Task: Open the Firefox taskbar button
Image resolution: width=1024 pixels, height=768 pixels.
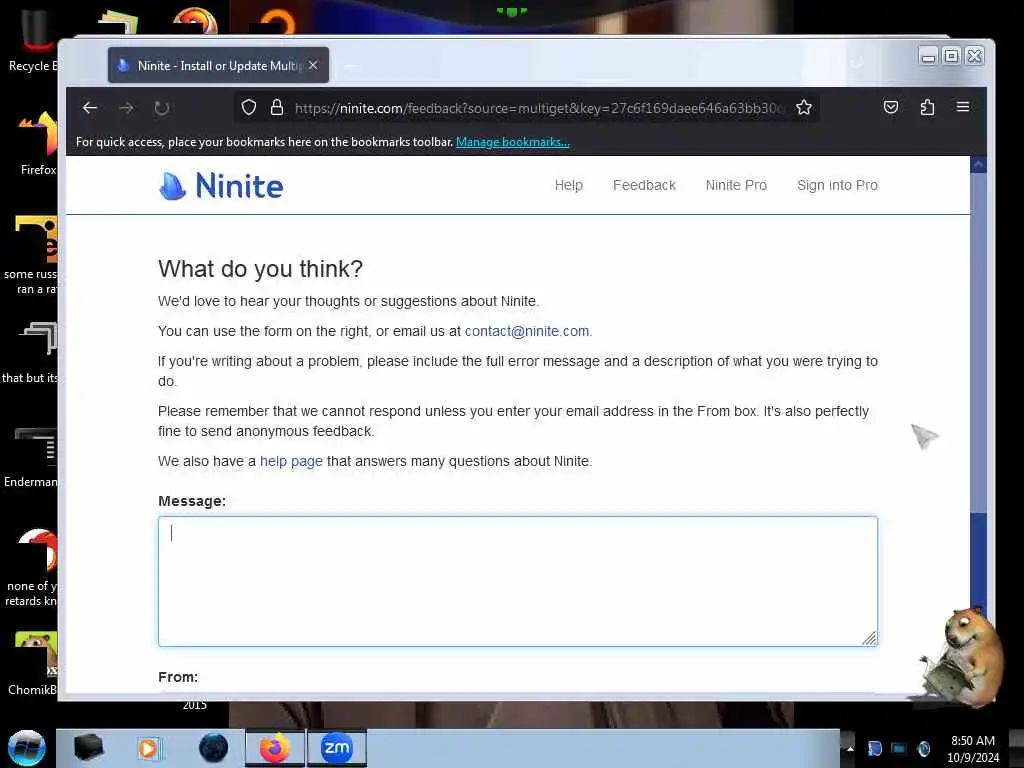Action: [275, 748]
